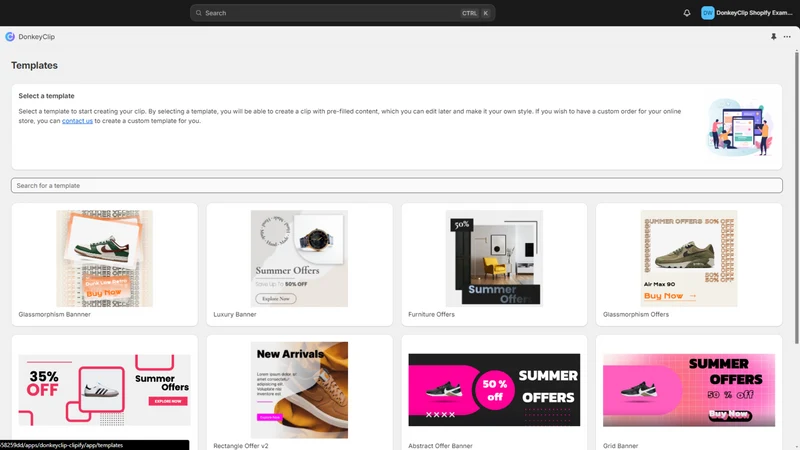Click the DonkeyClip app title text

click(37, 37)
